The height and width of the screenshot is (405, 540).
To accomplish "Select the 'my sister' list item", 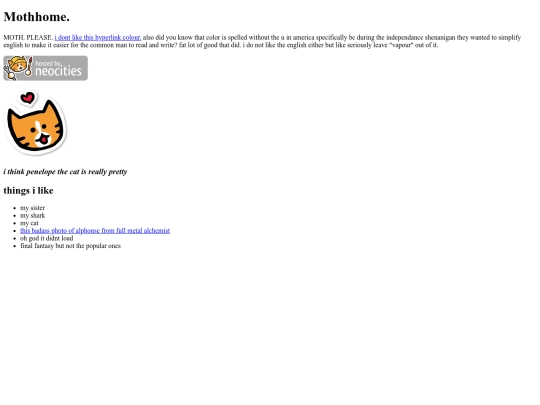I will (x=32, y=208).
